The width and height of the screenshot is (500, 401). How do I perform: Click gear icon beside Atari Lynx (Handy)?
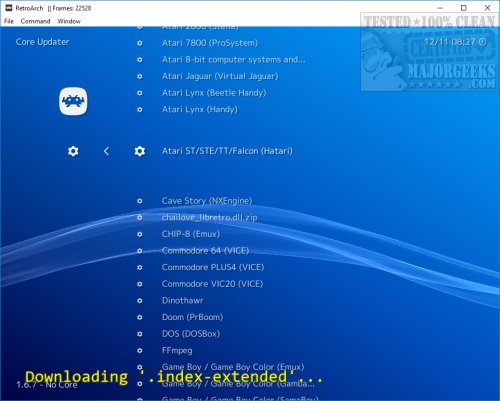[x=140, y=110]
